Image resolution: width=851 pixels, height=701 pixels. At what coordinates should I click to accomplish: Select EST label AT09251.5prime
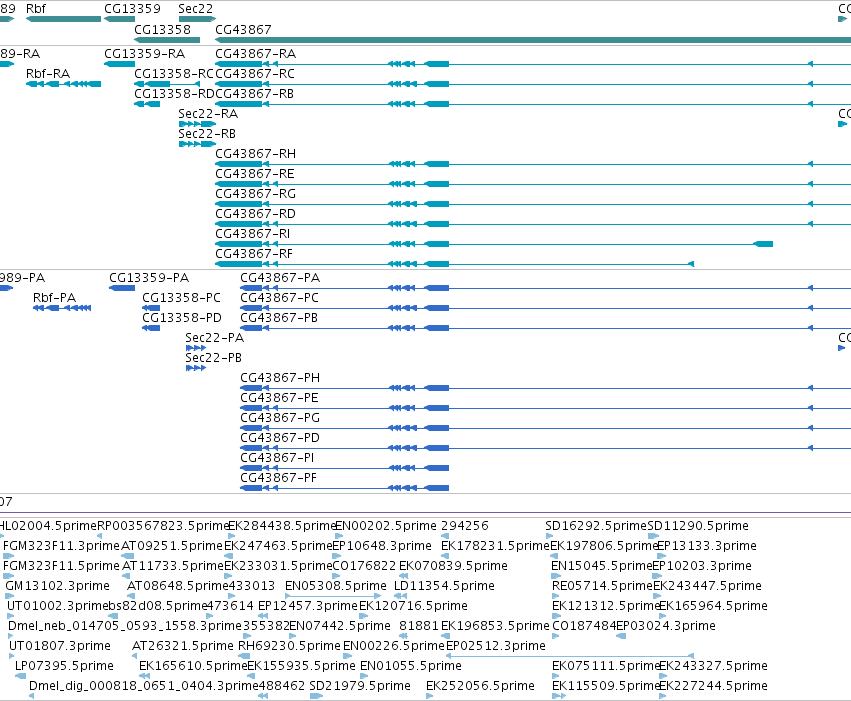(x=172, y=546)
